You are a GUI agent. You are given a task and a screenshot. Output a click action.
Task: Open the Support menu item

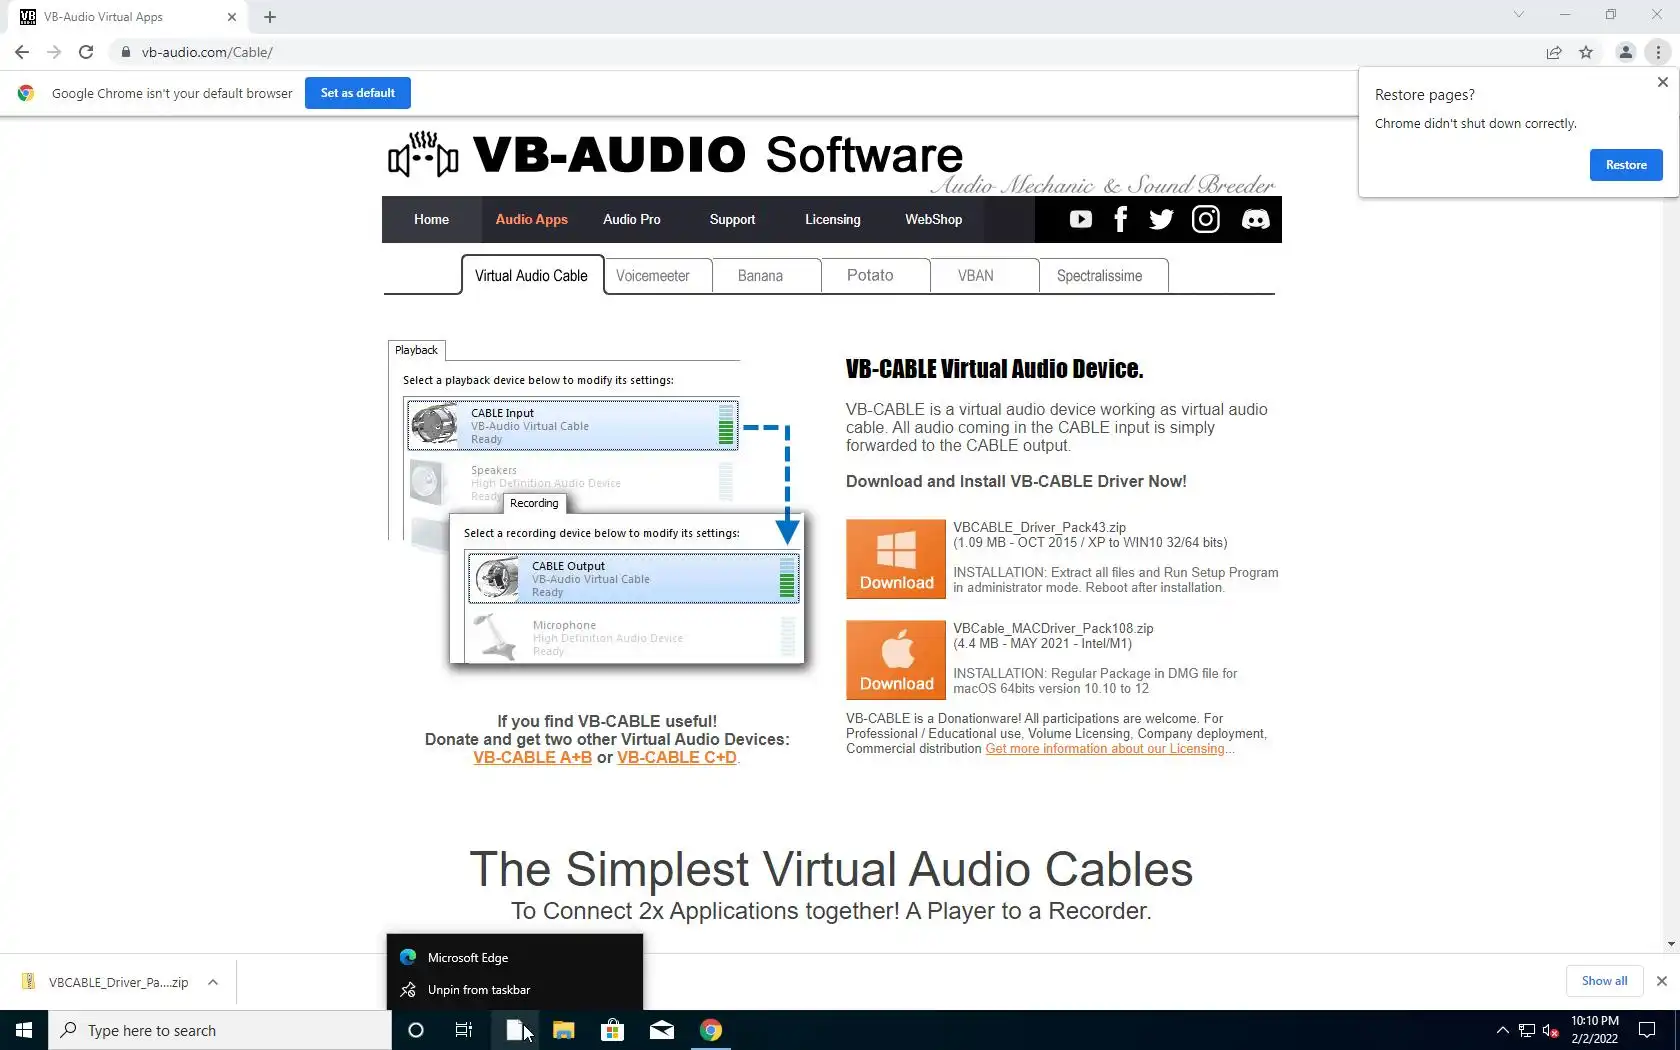point(732,219)
